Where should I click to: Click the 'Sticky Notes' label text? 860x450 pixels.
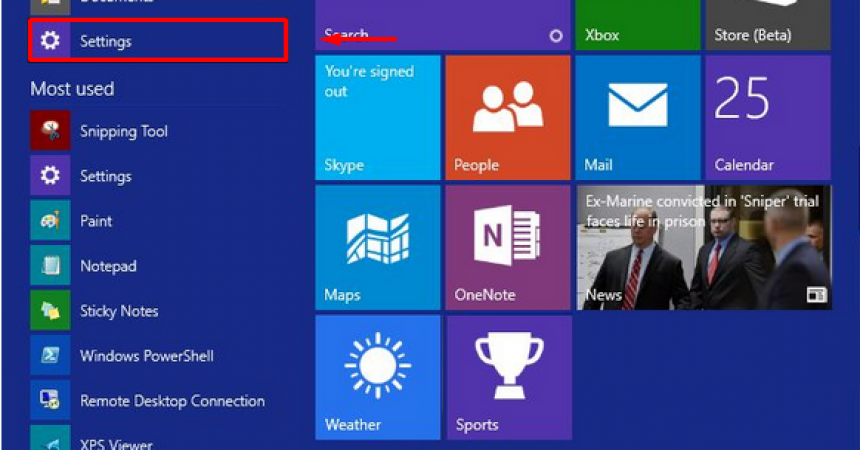119,311
